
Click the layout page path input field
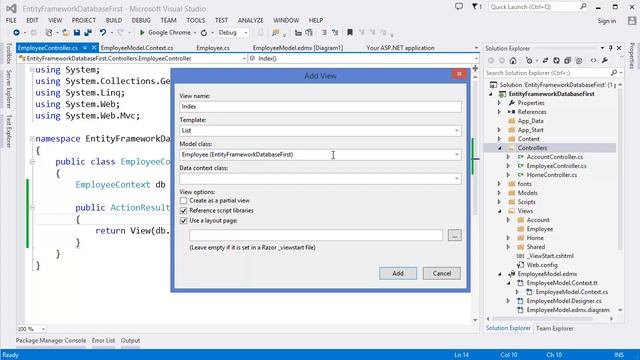click(316, 235)
